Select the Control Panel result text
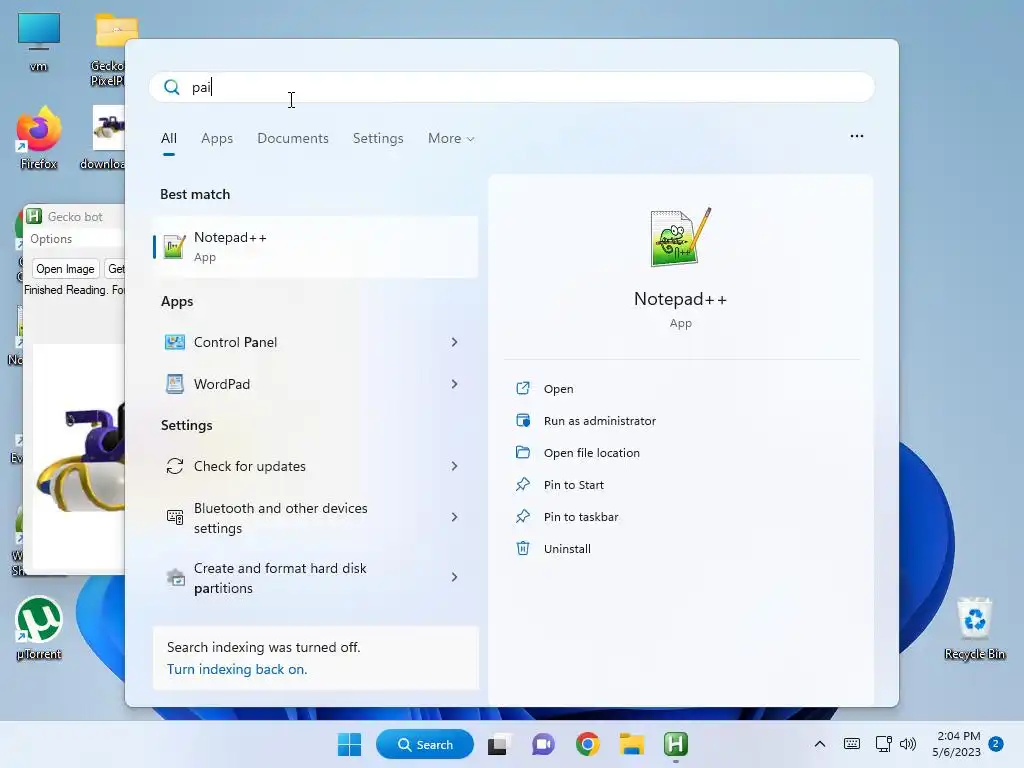Viewport: 1024px width, 768px height. [x=235, y=342]
